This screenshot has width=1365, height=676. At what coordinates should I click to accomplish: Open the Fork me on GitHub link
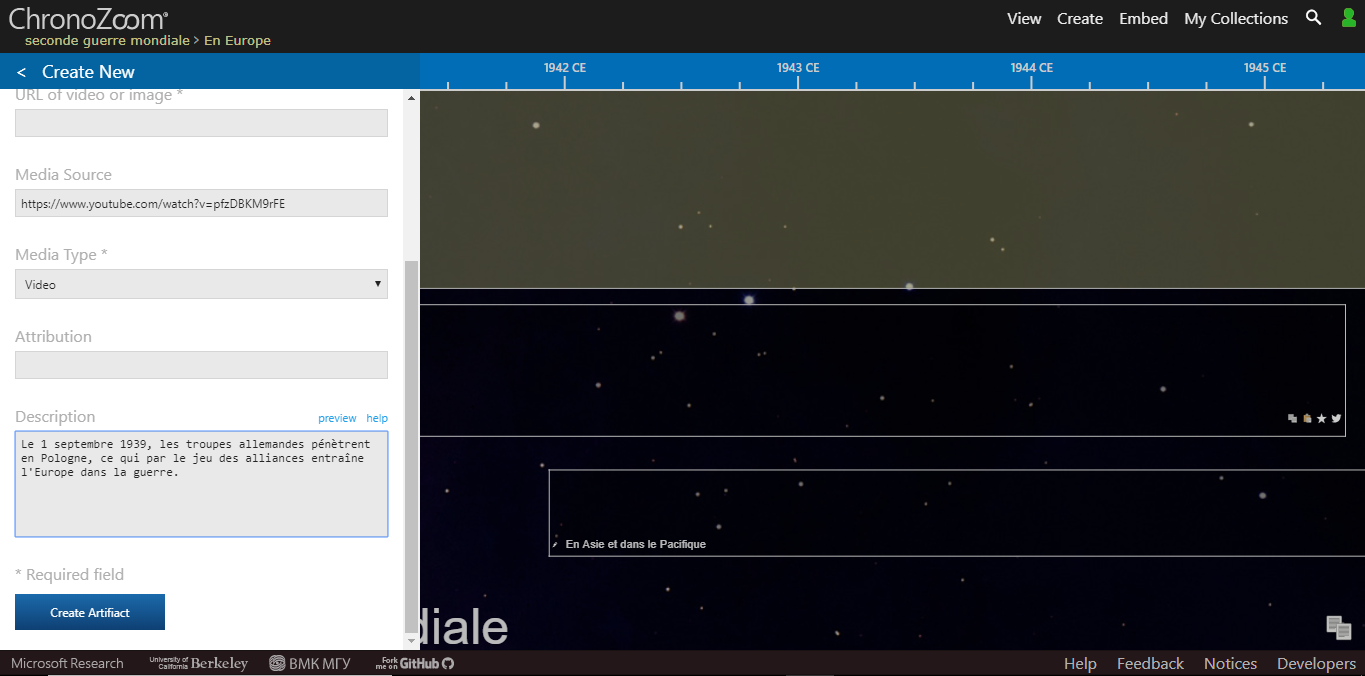415,663
